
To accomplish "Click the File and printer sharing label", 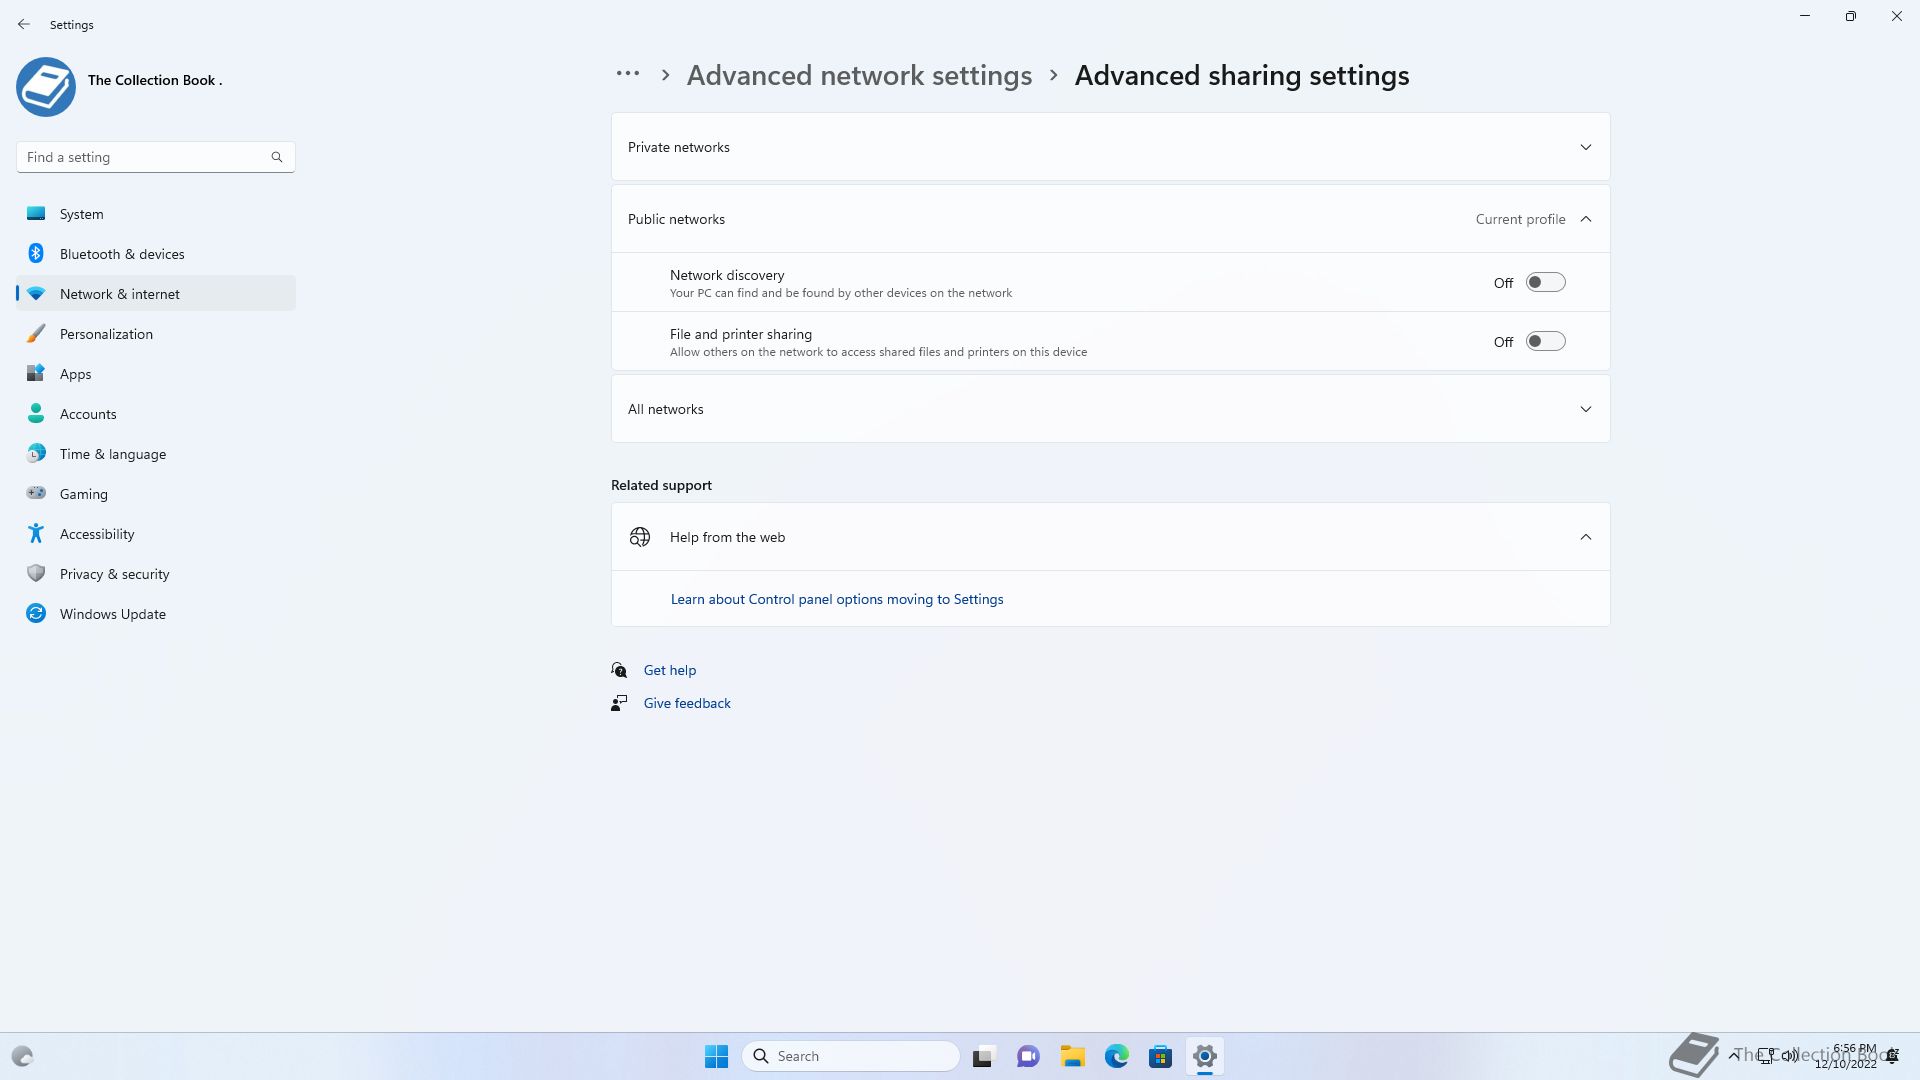I will pos(741,334).
